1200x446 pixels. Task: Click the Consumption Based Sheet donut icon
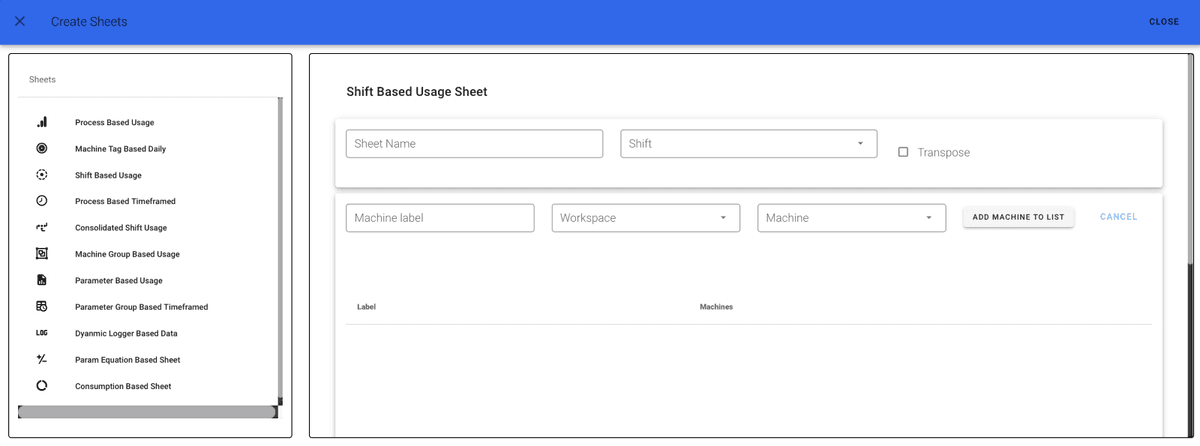coord(42,385)
